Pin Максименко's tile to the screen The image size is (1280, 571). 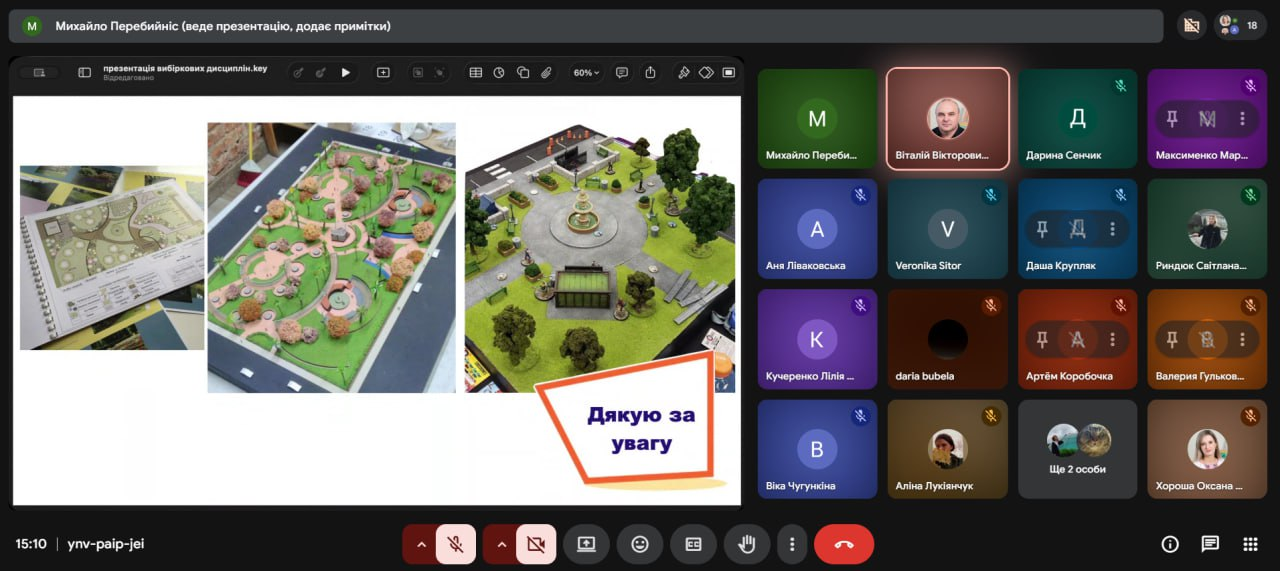click(x=1172, y=118)
